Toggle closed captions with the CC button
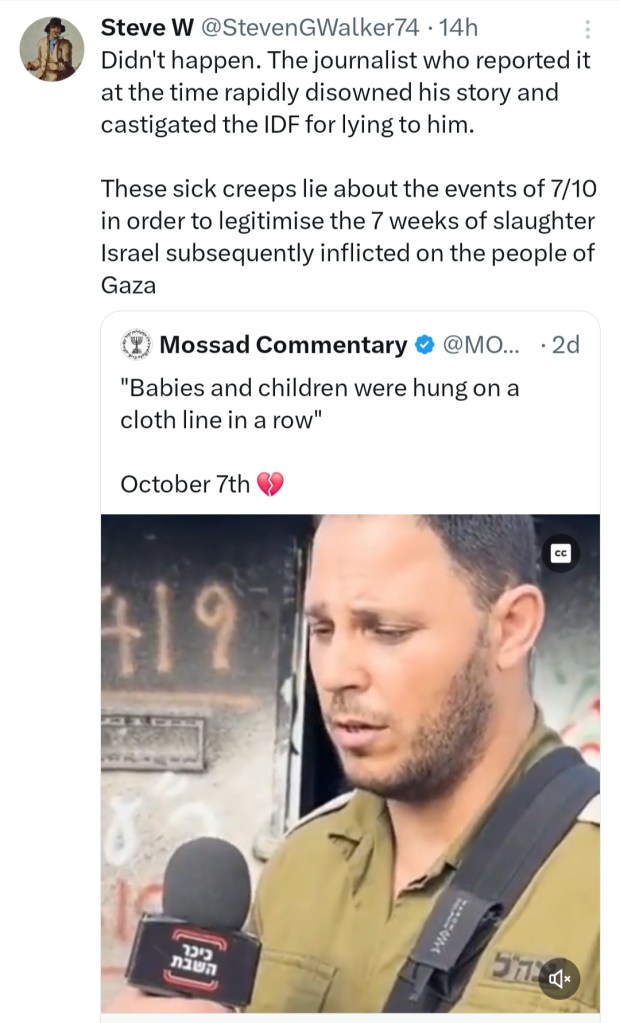Screen dimensions: 620x1023 coord(561,554)
